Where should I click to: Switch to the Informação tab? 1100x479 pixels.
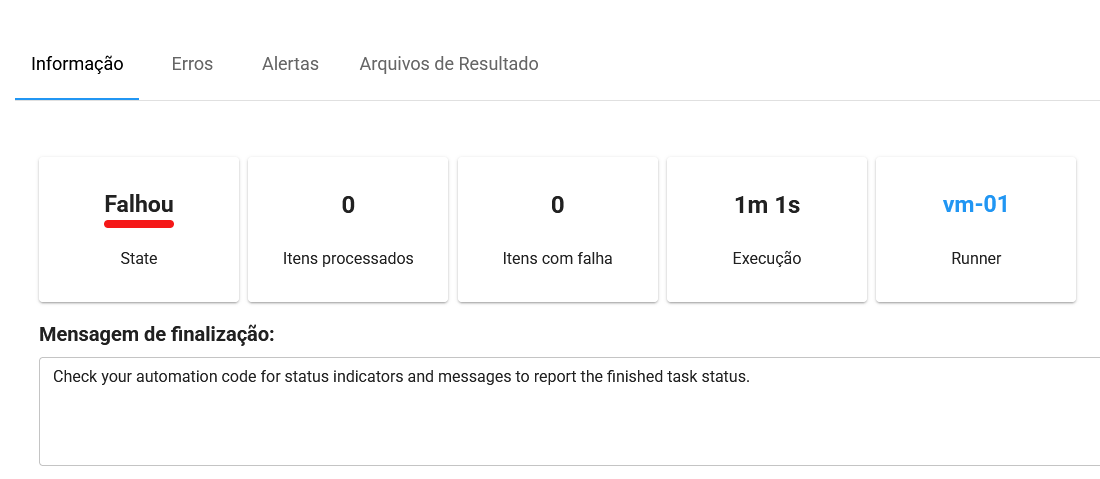pyautogui.click(x=77, y=64)
